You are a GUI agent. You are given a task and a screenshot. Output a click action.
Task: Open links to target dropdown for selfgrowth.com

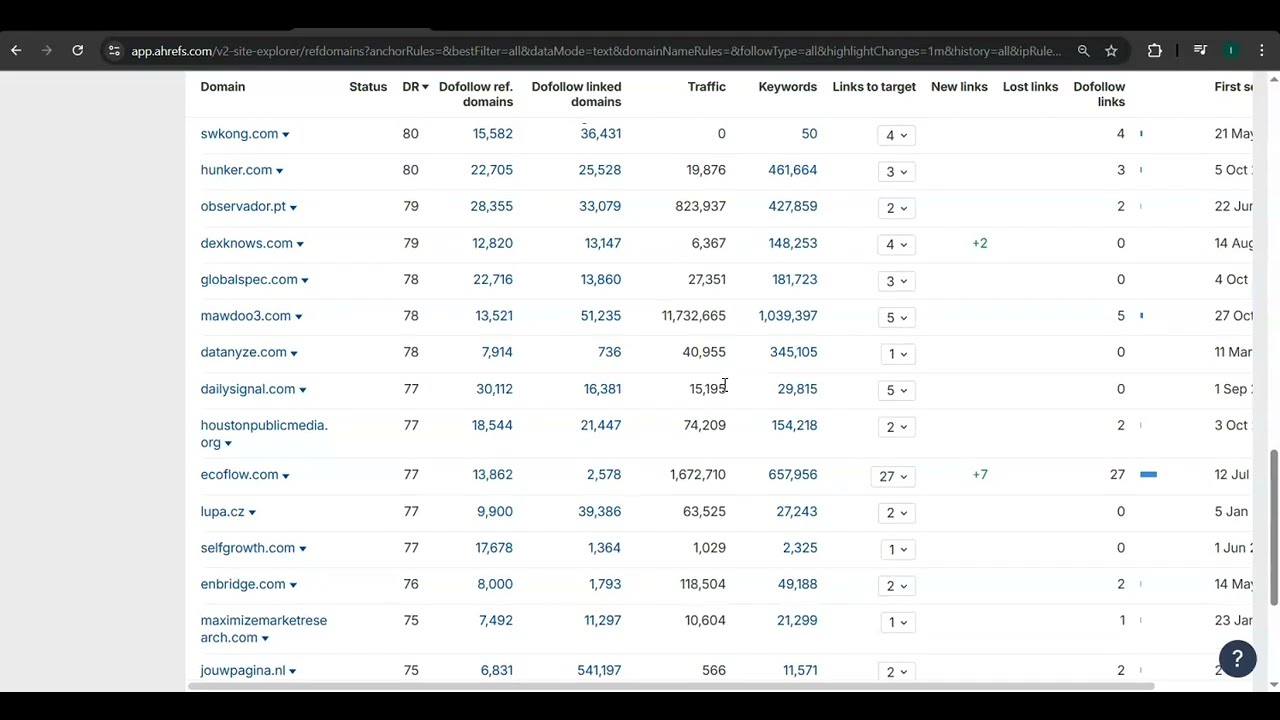pyautogui.click(x=897, y=549)
